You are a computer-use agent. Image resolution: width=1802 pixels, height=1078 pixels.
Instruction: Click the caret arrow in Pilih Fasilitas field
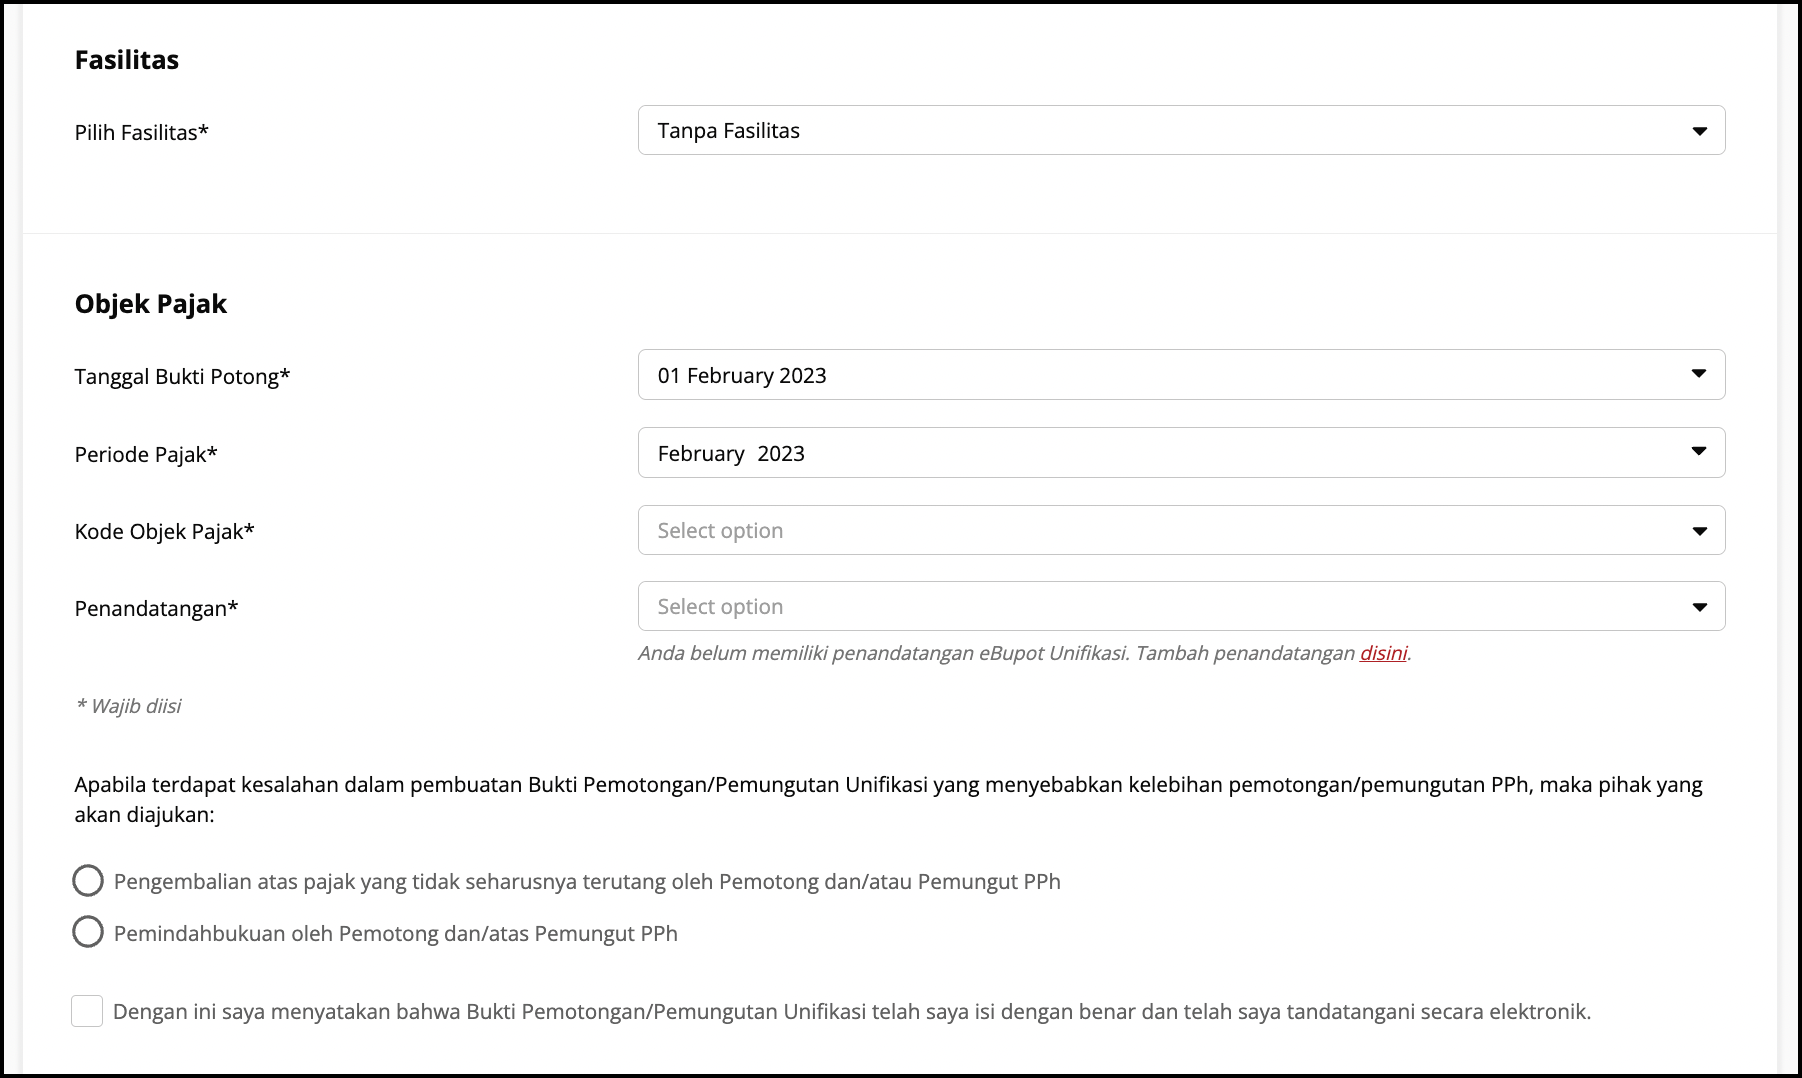pos(1699,131)
